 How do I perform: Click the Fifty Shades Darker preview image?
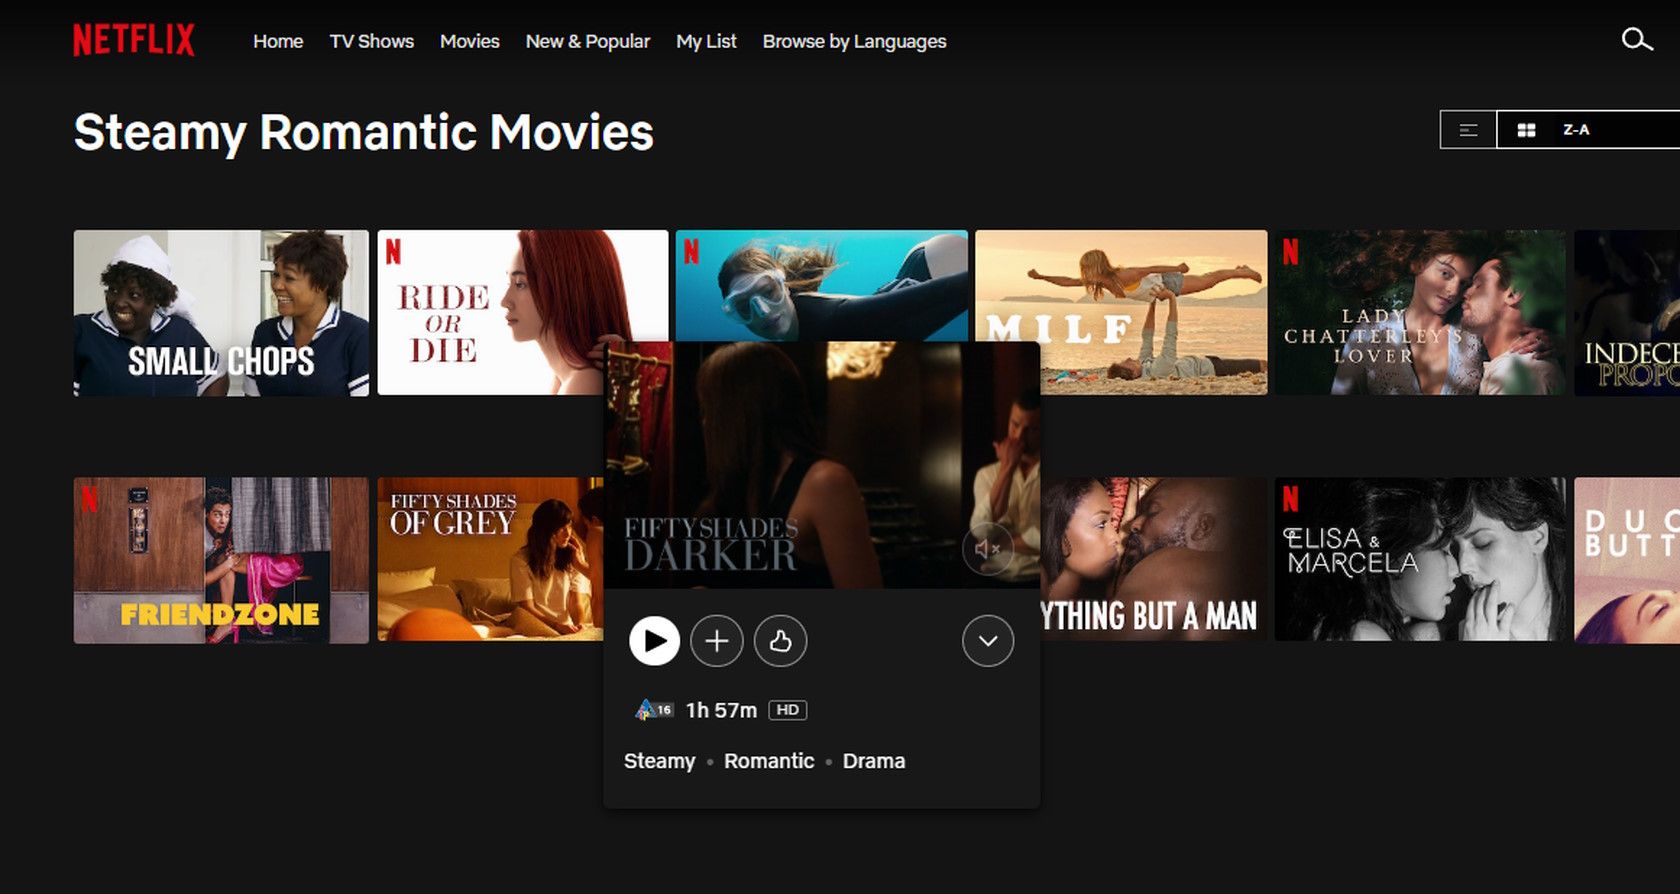(x=822, y=465)
